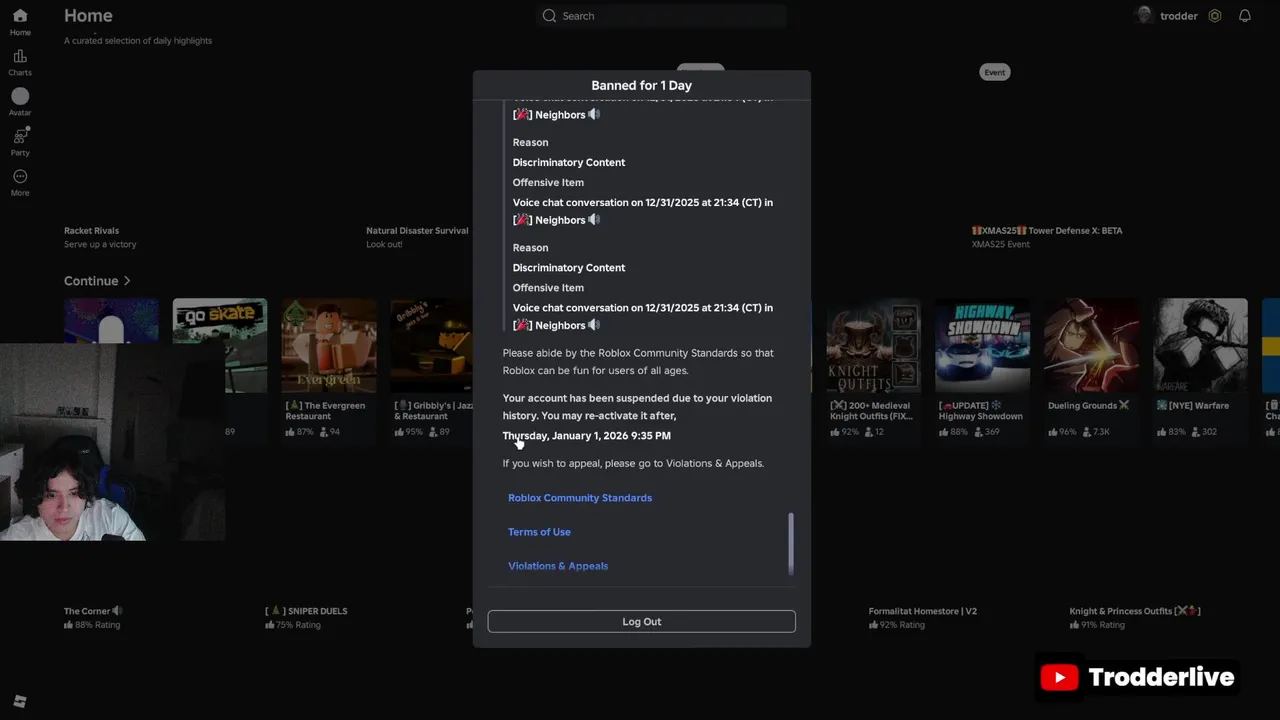Open the Avatar sidebar icon
The image size is (1280, 720).
click(20, 96)
